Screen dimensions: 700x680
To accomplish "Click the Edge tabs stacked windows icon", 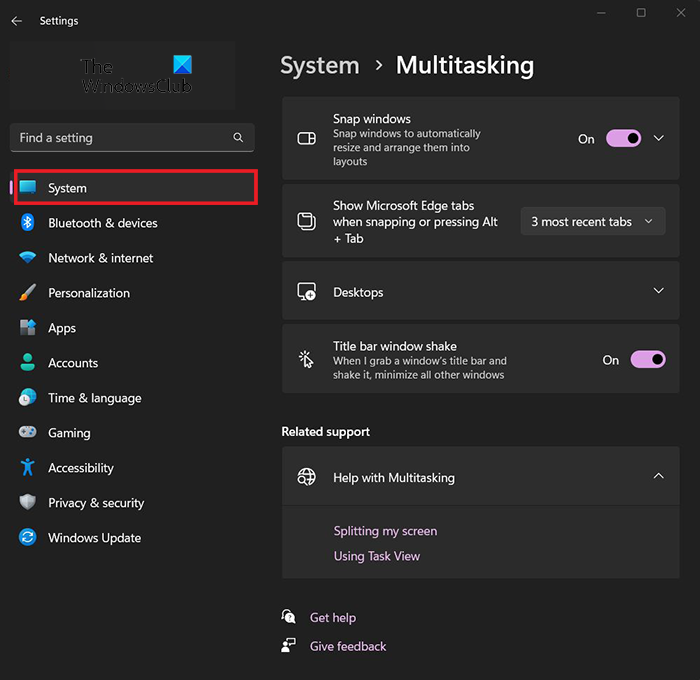I will [x=307, y=221].
